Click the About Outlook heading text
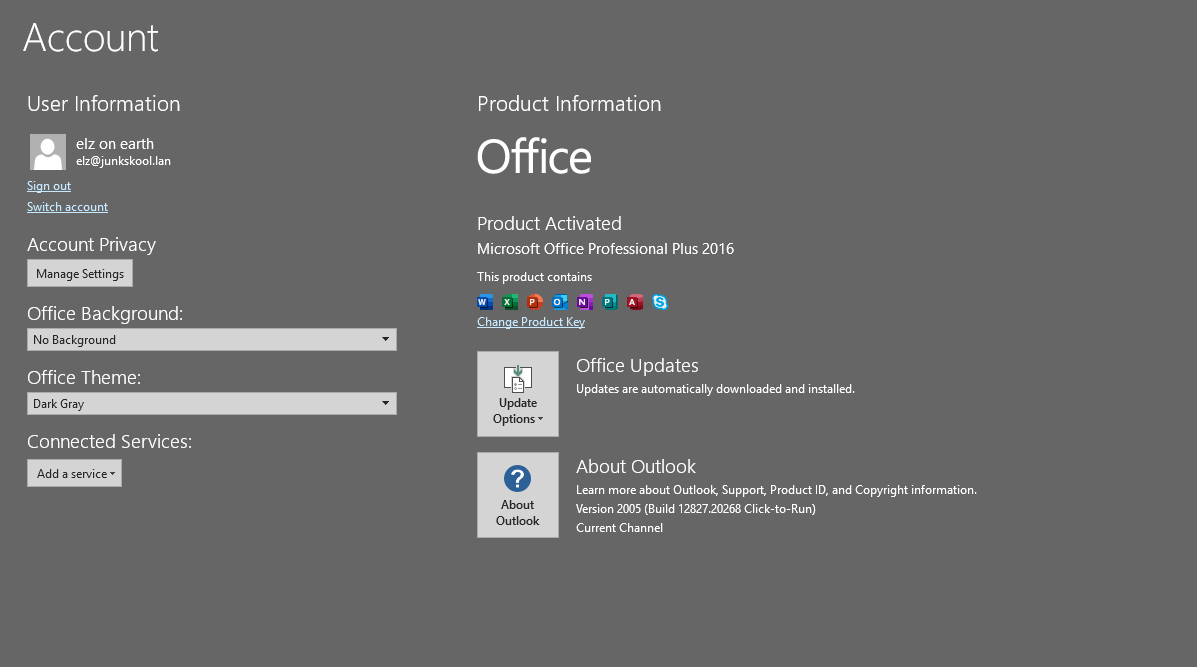The height and width of the screenshot is (667, 1197). coord(635,466)
